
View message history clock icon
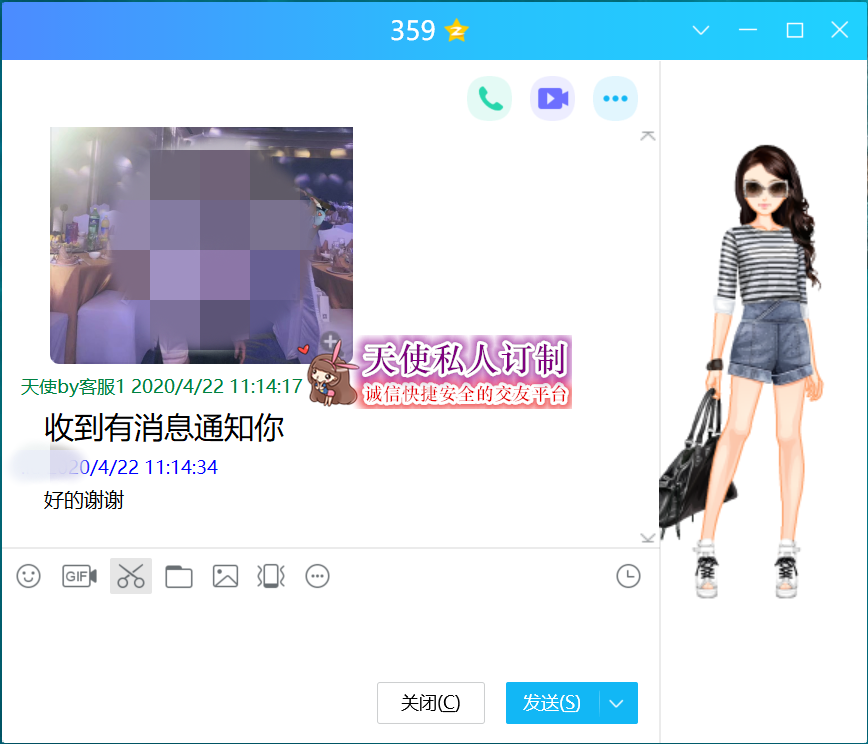628,576
